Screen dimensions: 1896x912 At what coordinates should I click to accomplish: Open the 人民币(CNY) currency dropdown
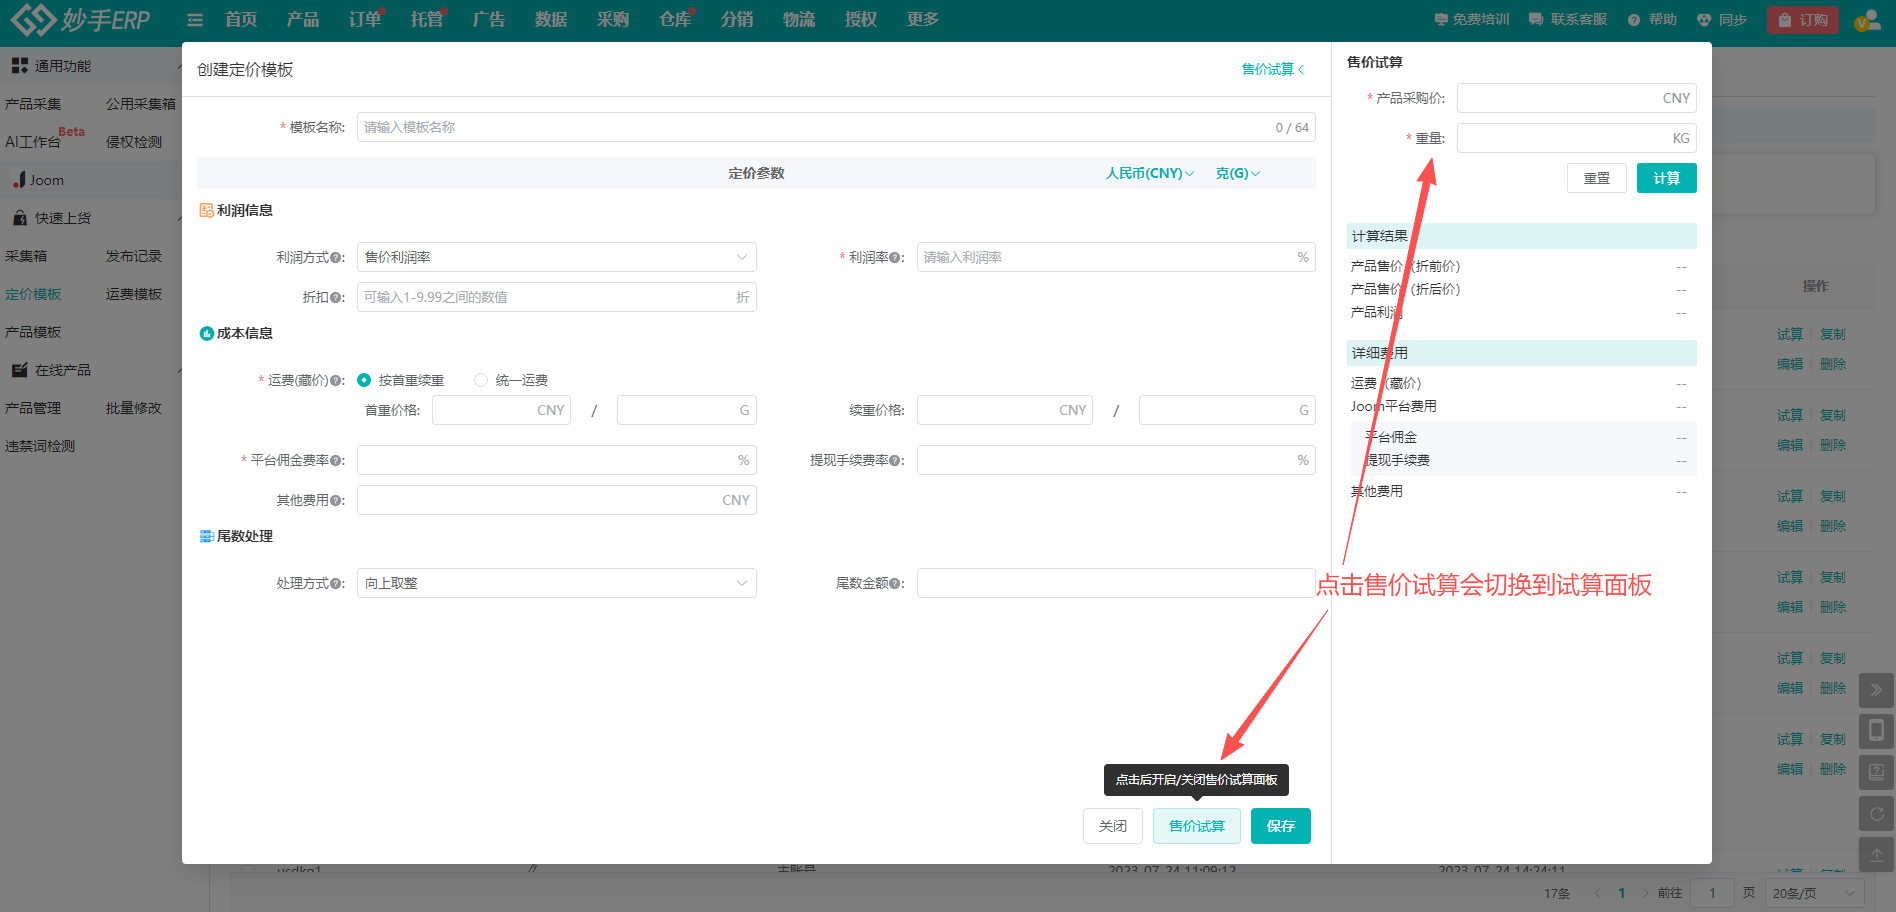1149,173
